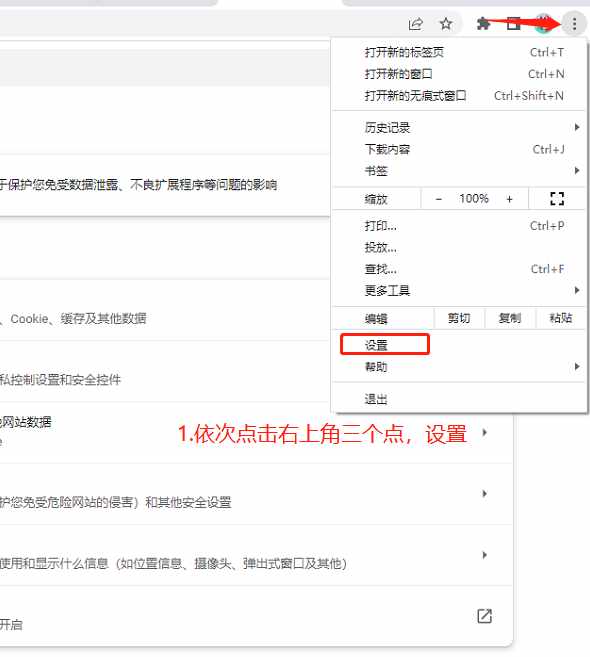Select 退出 to quit Chrome
The height and width of the screenshot is (657, 590).
click(460, 398)
